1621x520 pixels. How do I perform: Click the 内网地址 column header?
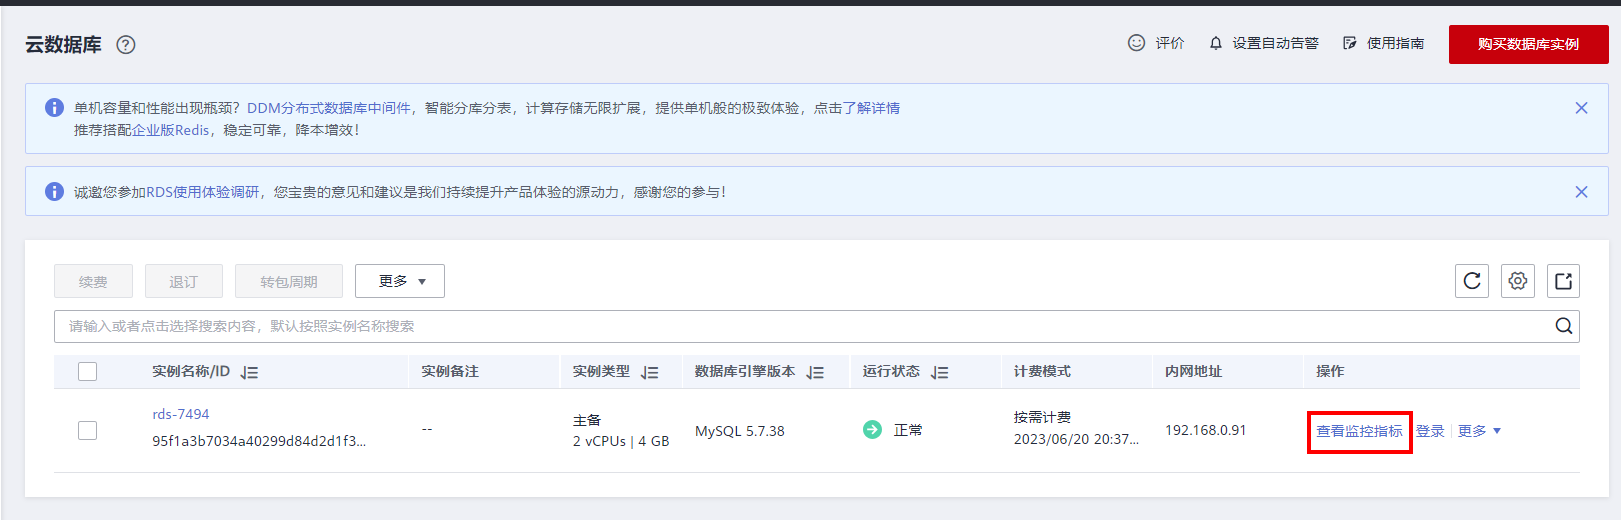1193,371
